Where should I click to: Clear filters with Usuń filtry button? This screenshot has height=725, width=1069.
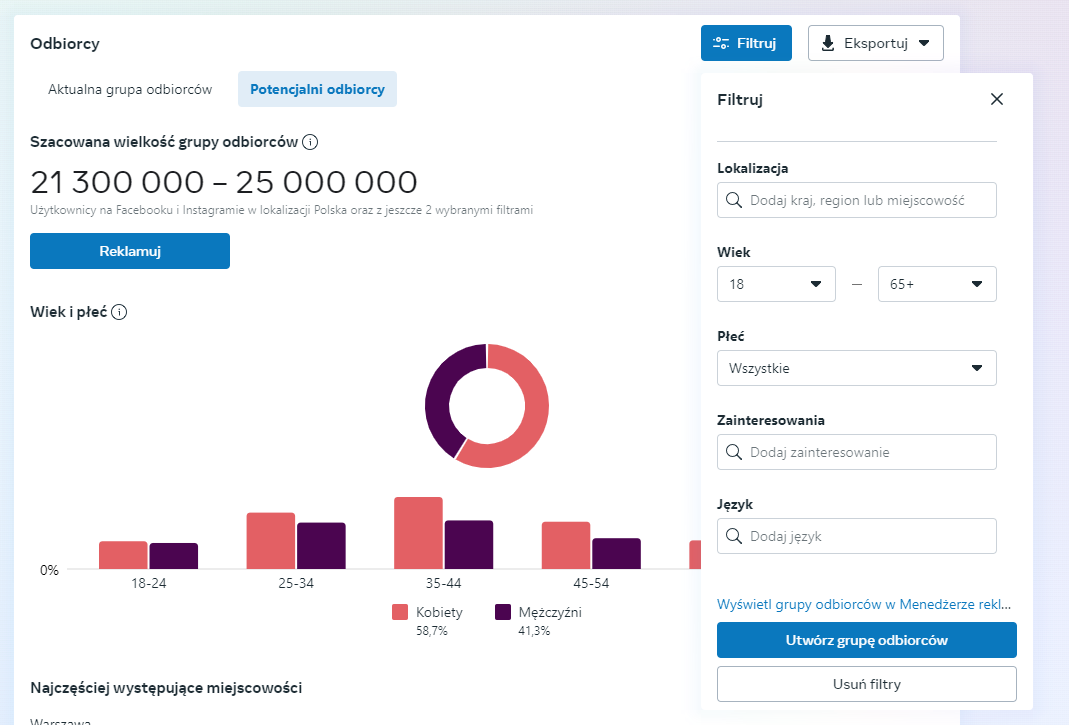[866, 684]
